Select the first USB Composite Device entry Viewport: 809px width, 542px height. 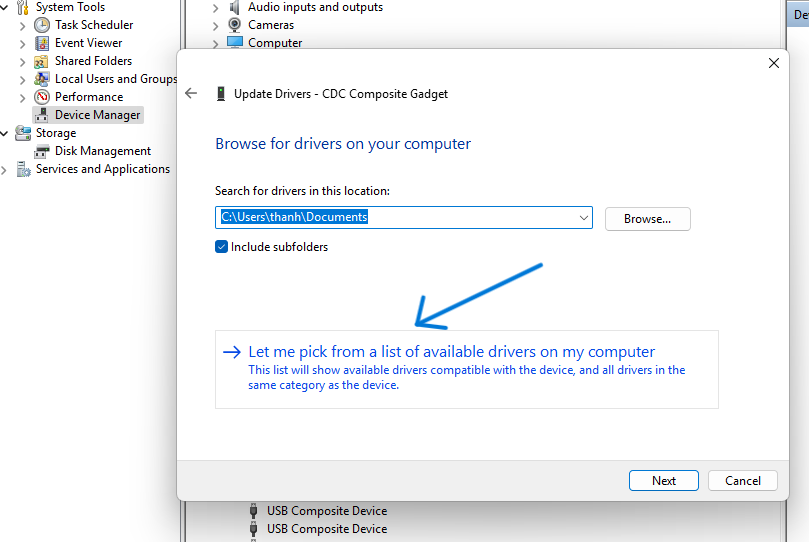pos(326,511)
